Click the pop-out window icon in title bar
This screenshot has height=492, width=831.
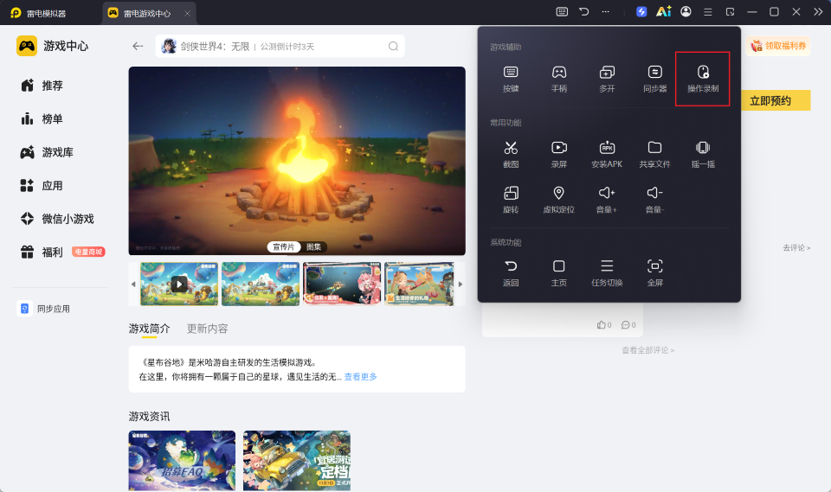click(730, 12)
